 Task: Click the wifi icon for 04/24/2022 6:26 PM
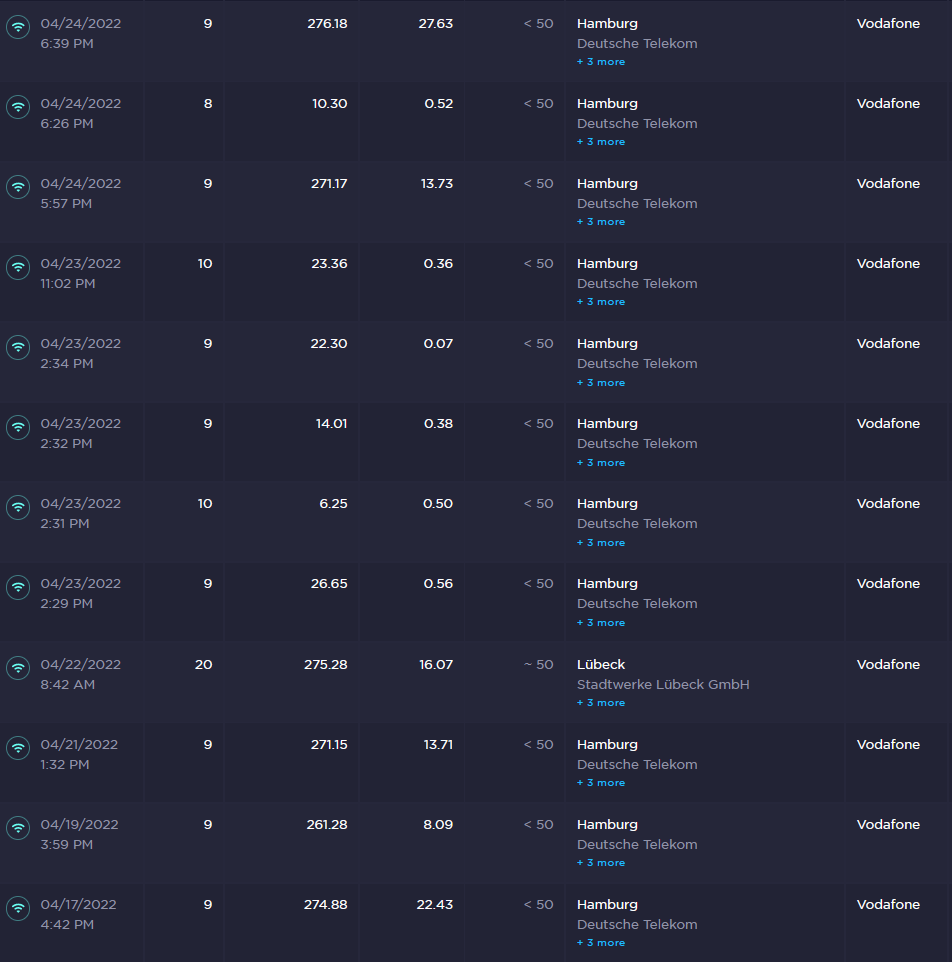point(18,107)
